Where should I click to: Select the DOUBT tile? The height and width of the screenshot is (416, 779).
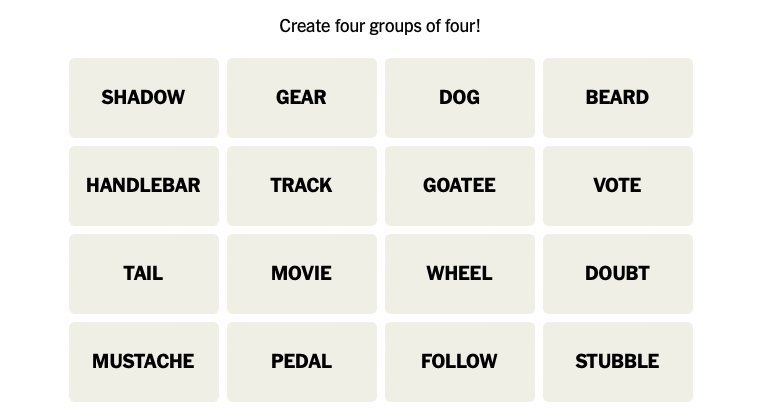[x=618, y=274]
